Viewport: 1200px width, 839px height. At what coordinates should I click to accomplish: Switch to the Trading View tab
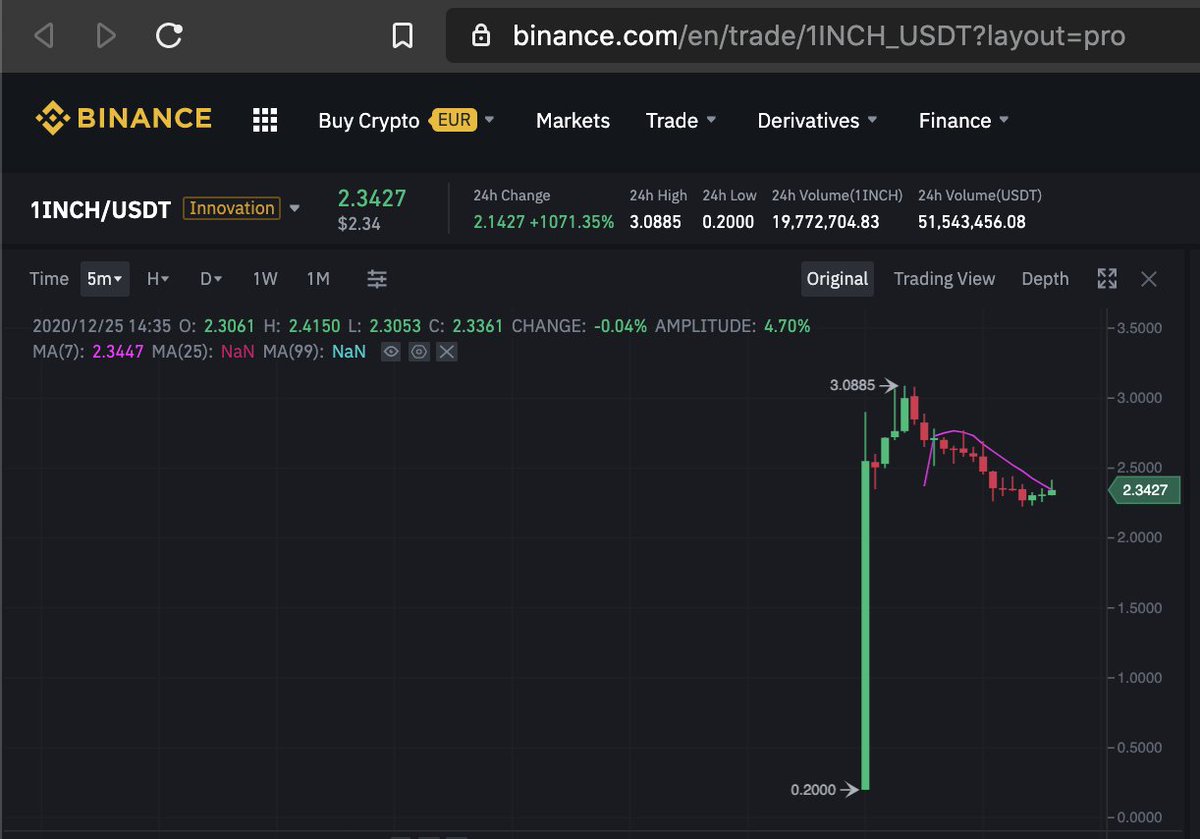tap(944, 279)
